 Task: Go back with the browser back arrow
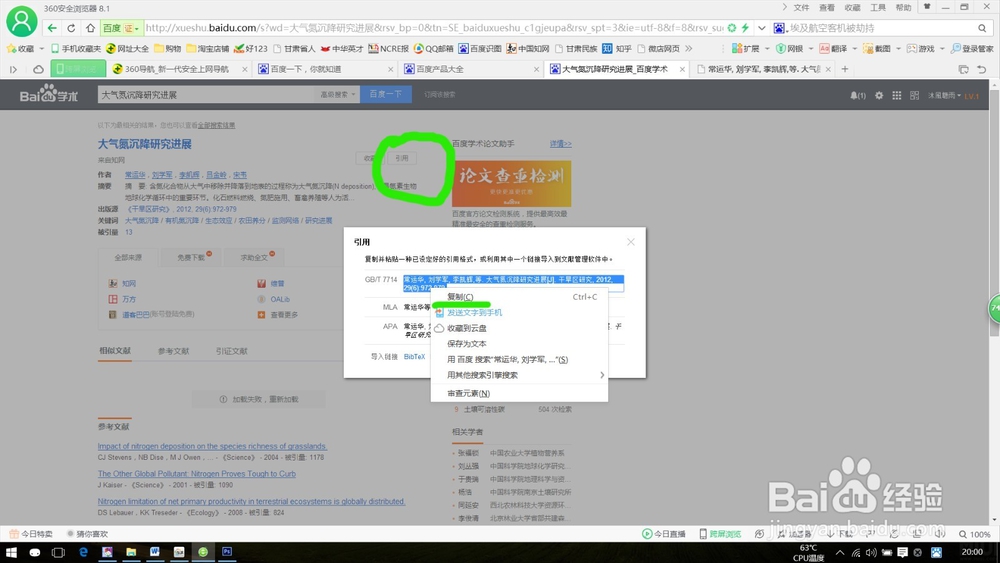(52, 28)
